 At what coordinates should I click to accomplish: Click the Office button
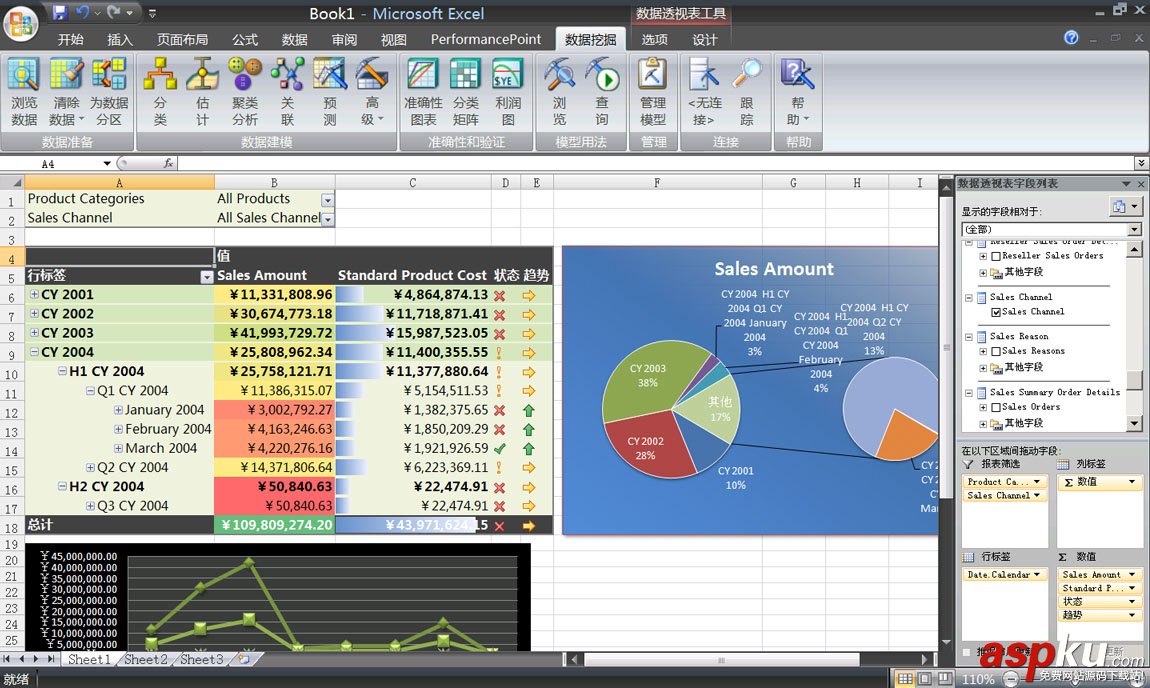21,23
